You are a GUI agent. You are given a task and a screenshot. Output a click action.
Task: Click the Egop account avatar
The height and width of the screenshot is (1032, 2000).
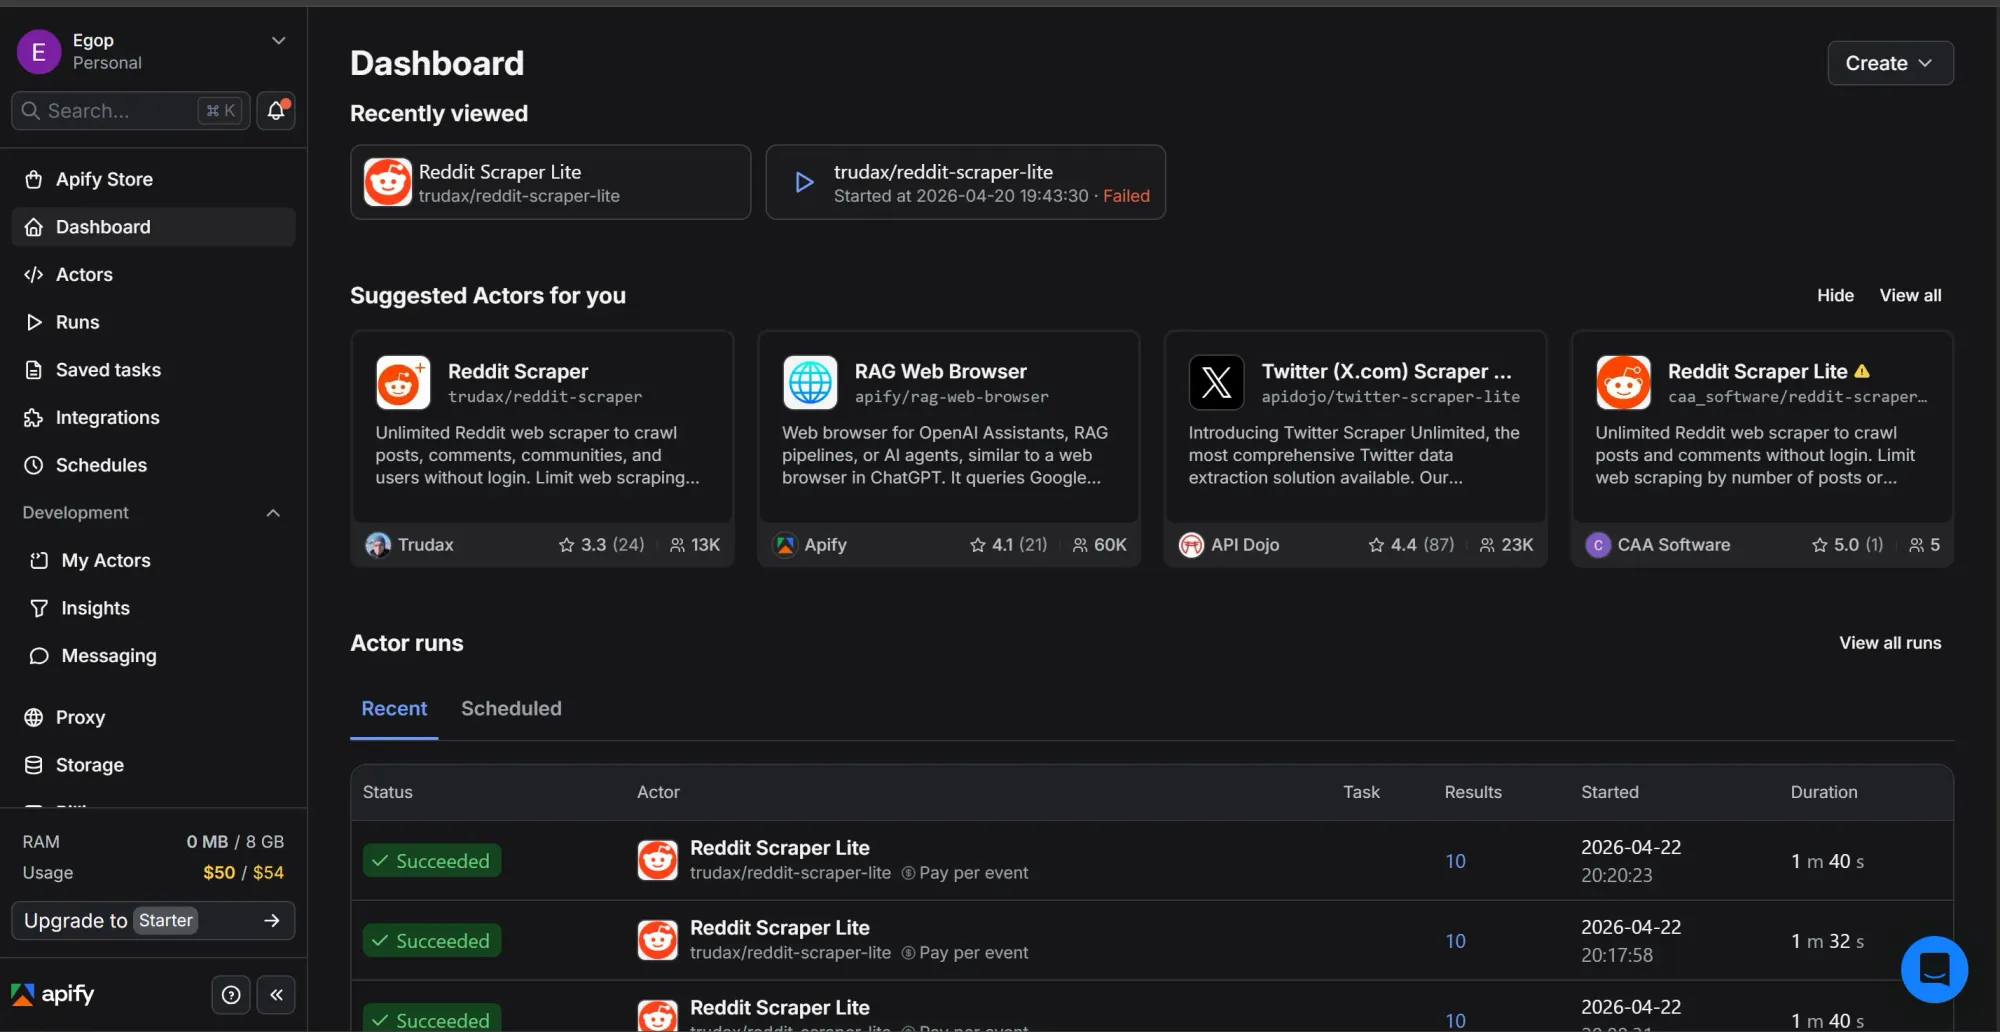click(x=38, y=51)
